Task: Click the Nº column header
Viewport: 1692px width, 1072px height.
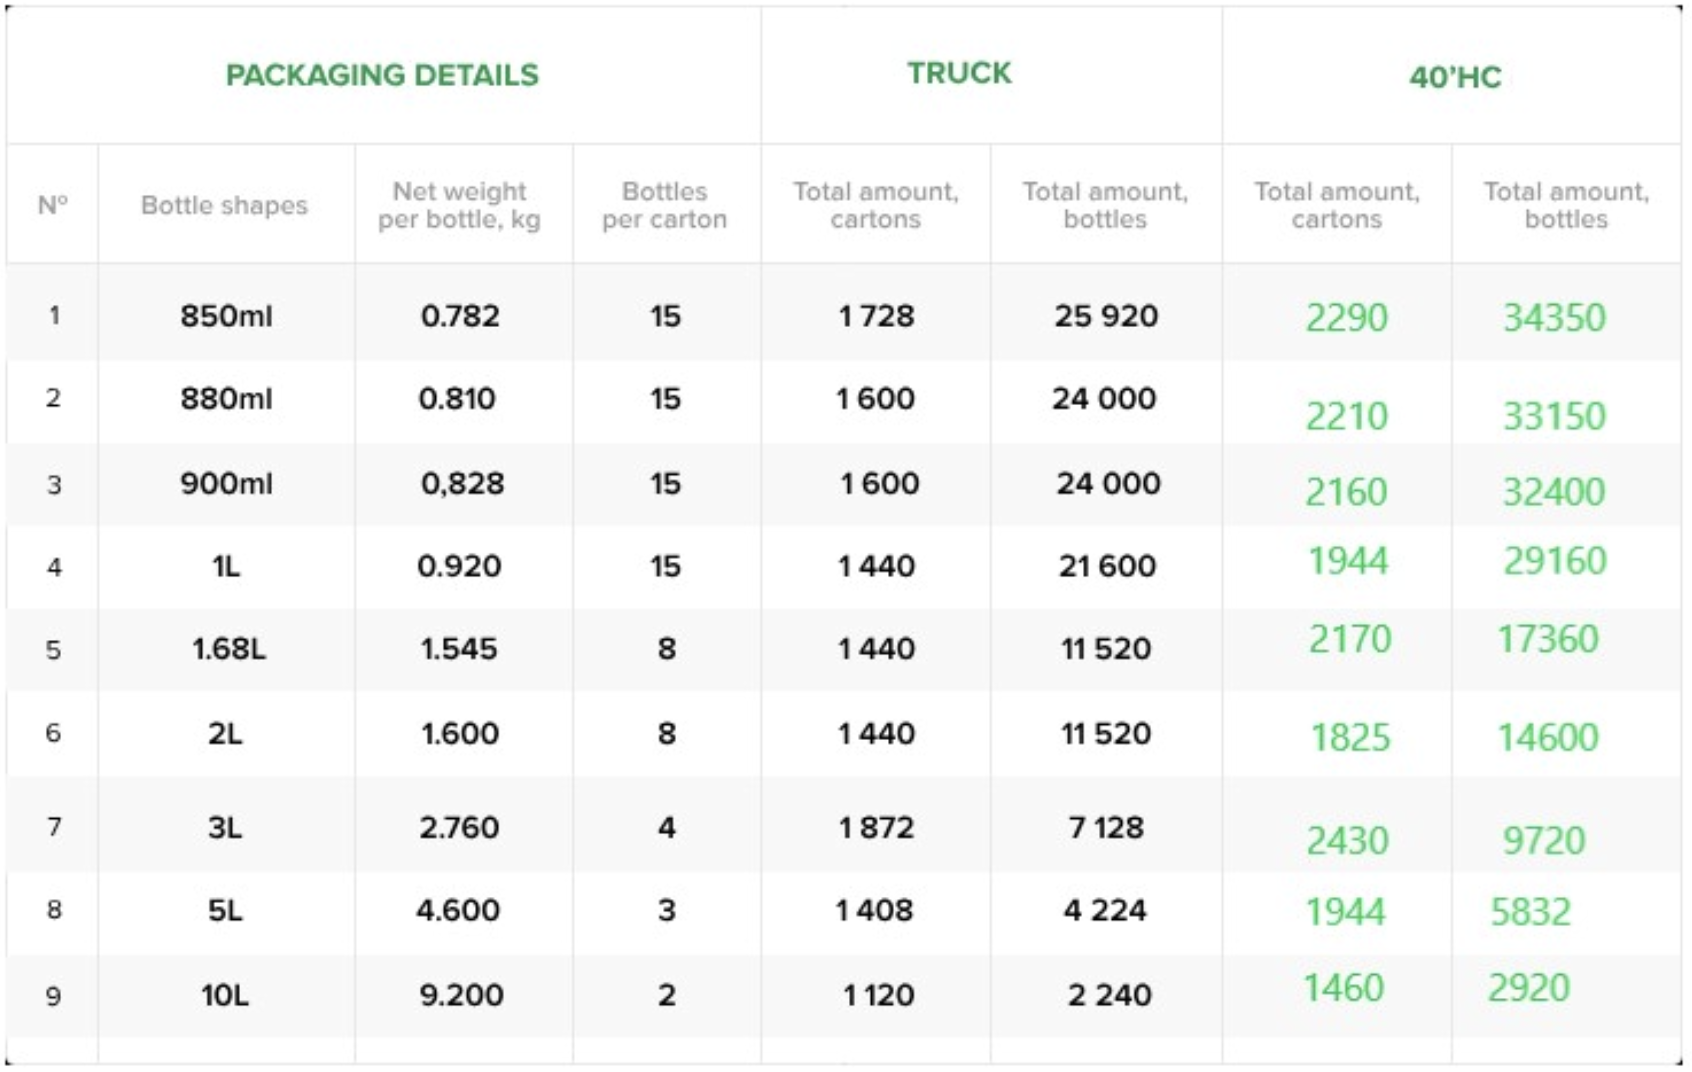Action: pyautogui.click(x=53, y=205)
